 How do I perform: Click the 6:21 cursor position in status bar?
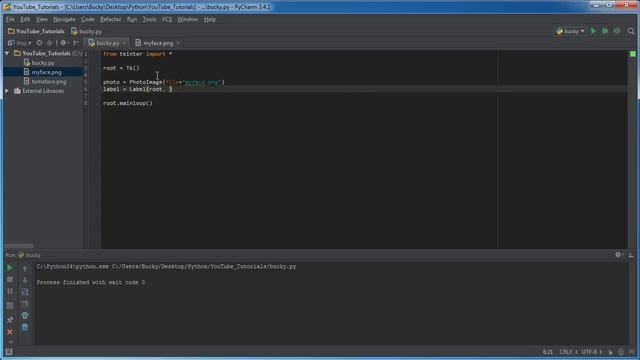(x=547, y=352)
